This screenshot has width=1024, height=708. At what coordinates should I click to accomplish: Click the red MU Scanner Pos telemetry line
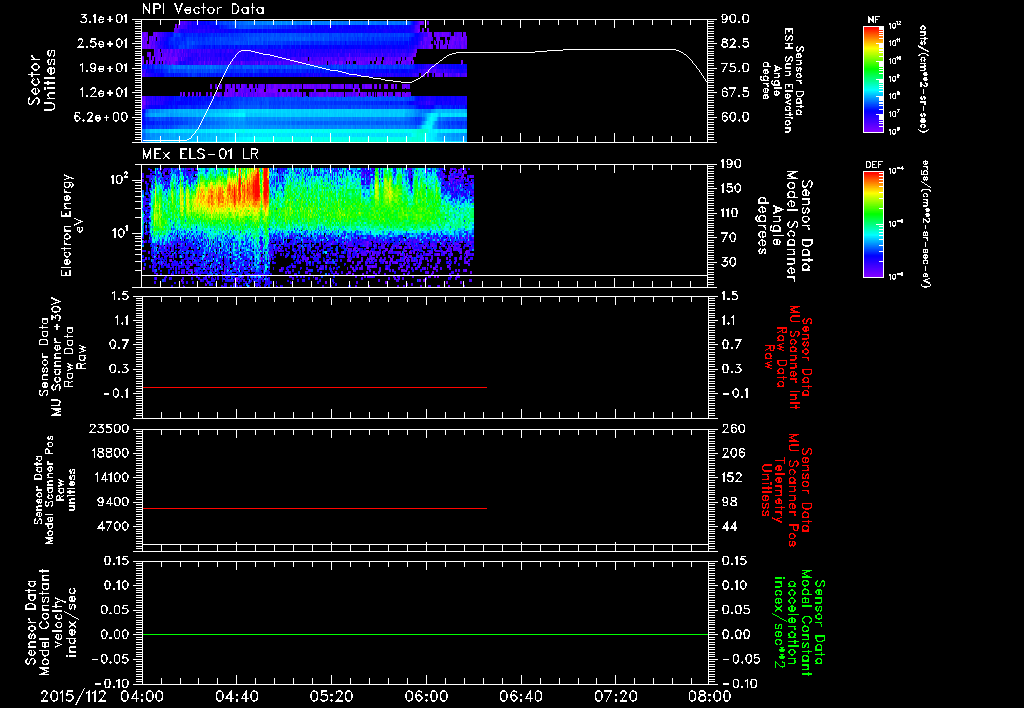pyautogui.click(x=314, y=508)
